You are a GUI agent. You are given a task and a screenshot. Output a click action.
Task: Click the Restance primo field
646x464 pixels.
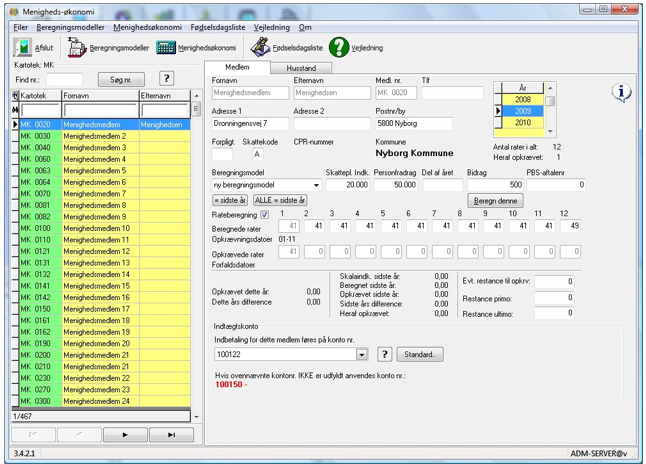pyautogui.click(x=554, y=298)
